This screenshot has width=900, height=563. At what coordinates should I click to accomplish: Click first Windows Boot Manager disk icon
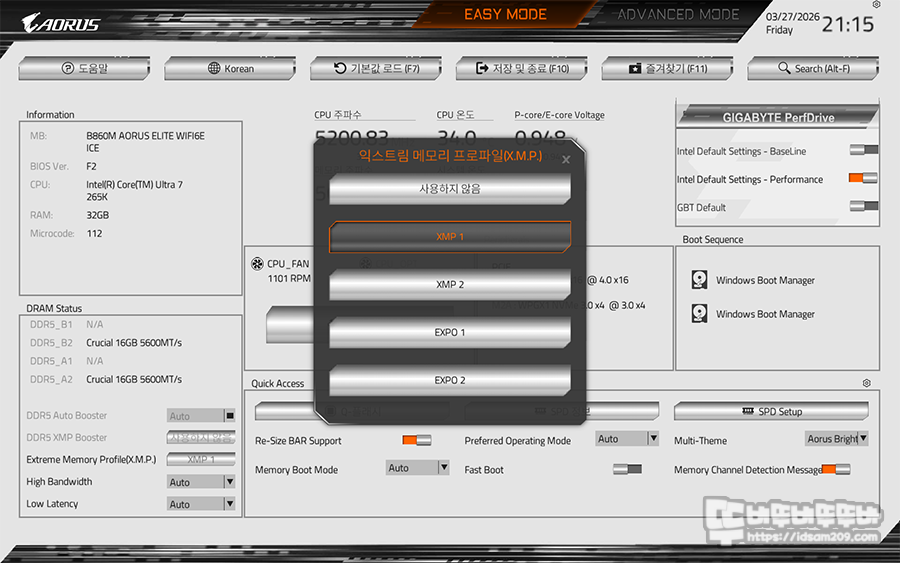699,280
